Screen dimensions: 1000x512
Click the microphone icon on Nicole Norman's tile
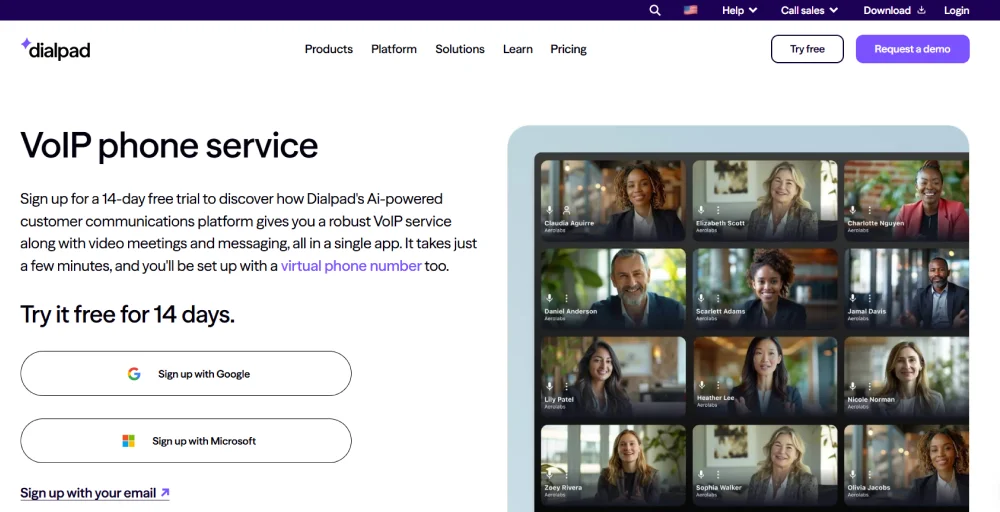pyautogui.click(x=853, y=386)
